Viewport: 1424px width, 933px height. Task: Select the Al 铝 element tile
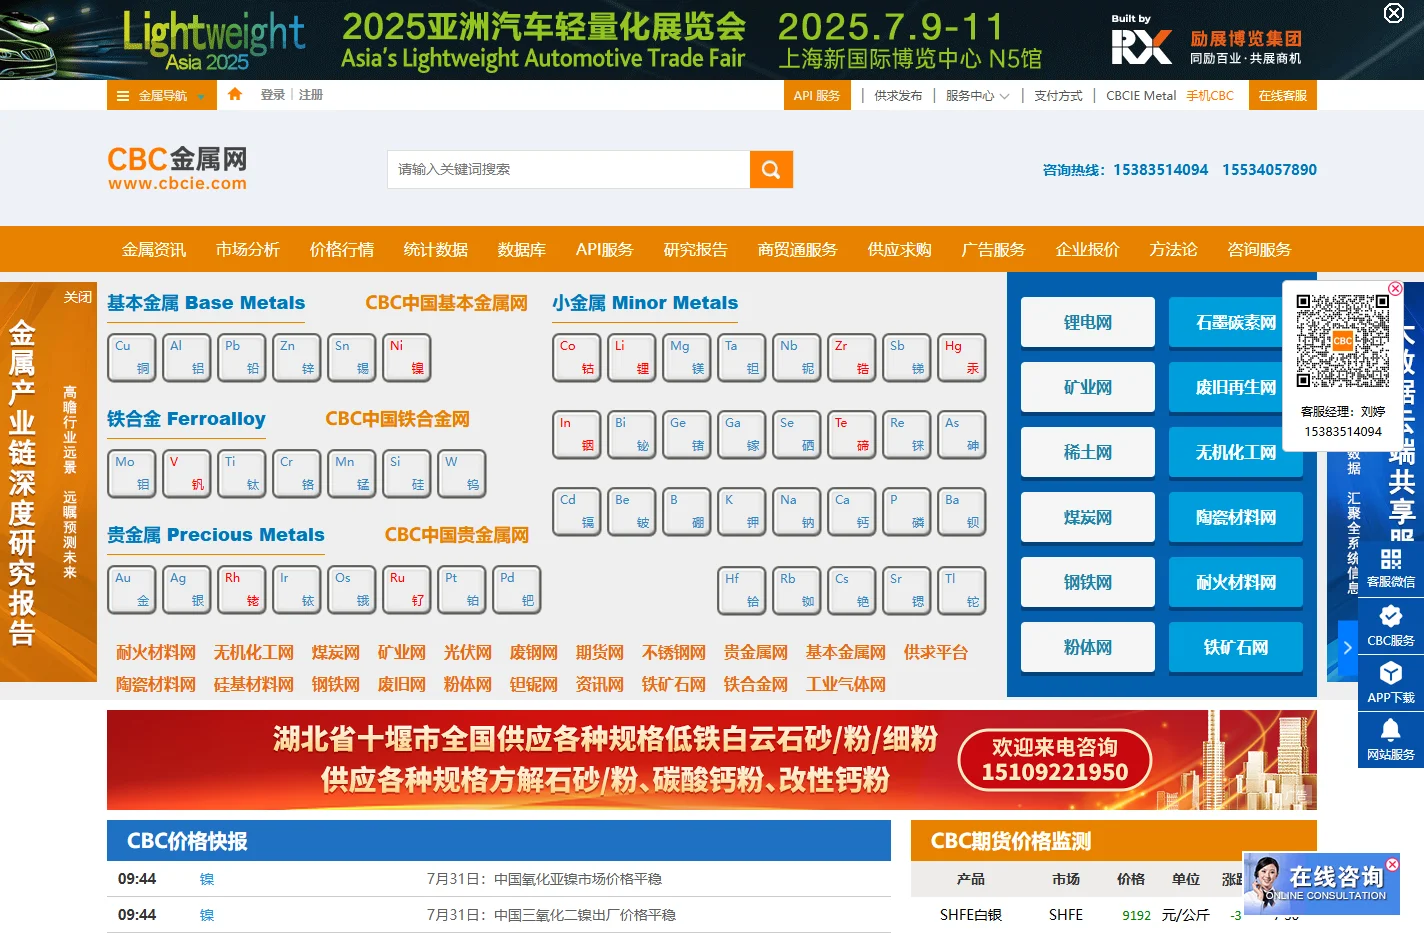point(187,357)
